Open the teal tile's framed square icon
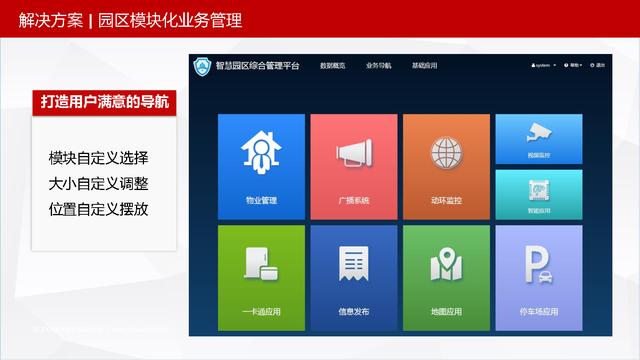640x360 pixels. coord(539,189)
